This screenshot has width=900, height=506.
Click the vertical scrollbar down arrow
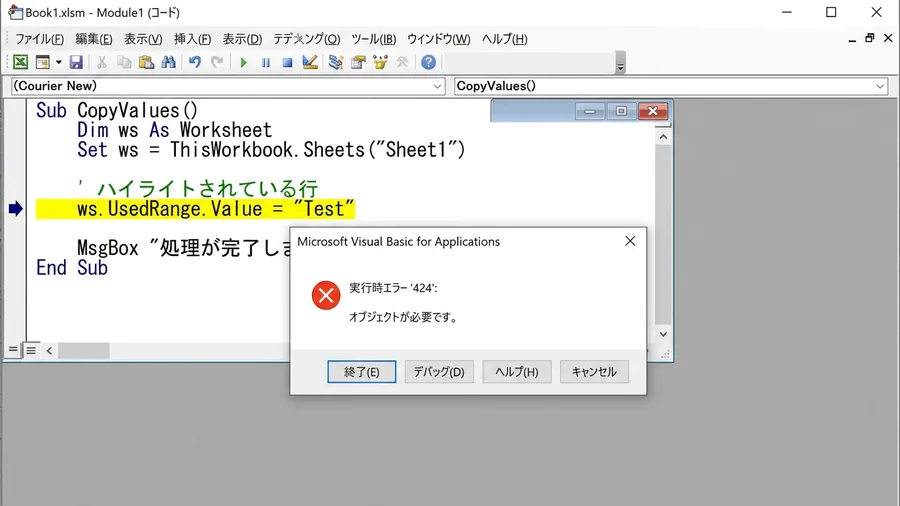tap(663, 334)
